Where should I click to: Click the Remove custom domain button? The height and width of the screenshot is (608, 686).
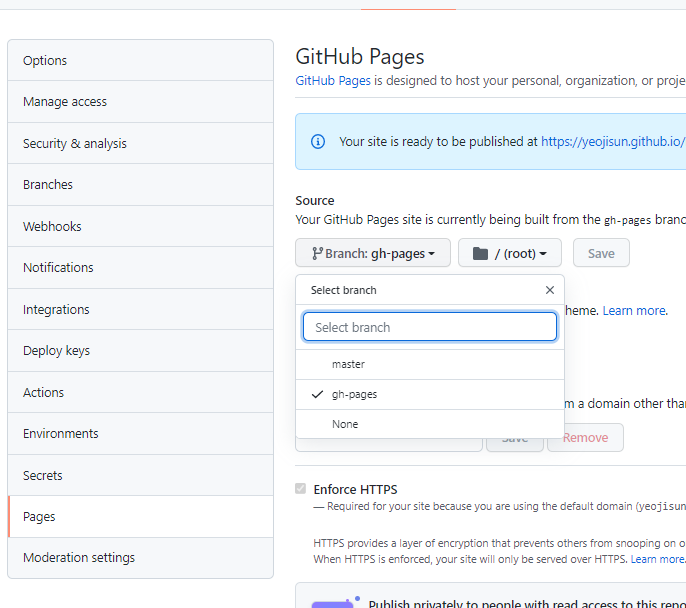coord(585,437)
